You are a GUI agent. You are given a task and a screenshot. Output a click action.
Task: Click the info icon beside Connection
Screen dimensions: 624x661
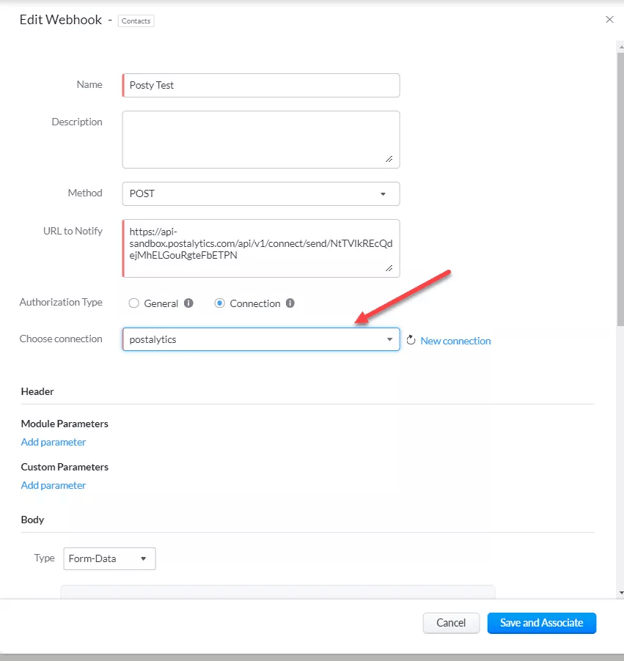click(x=290, y=303)
